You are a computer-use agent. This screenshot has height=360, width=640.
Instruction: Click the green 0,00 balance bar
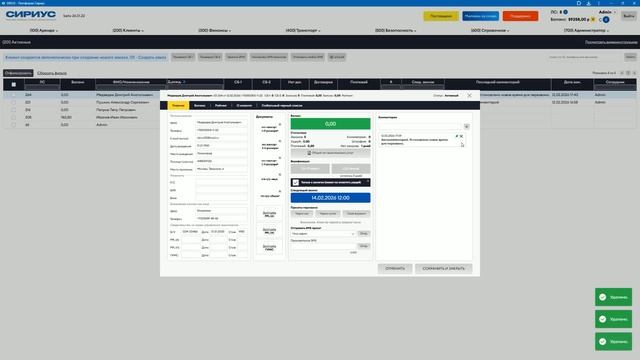[x=331, y=124]
